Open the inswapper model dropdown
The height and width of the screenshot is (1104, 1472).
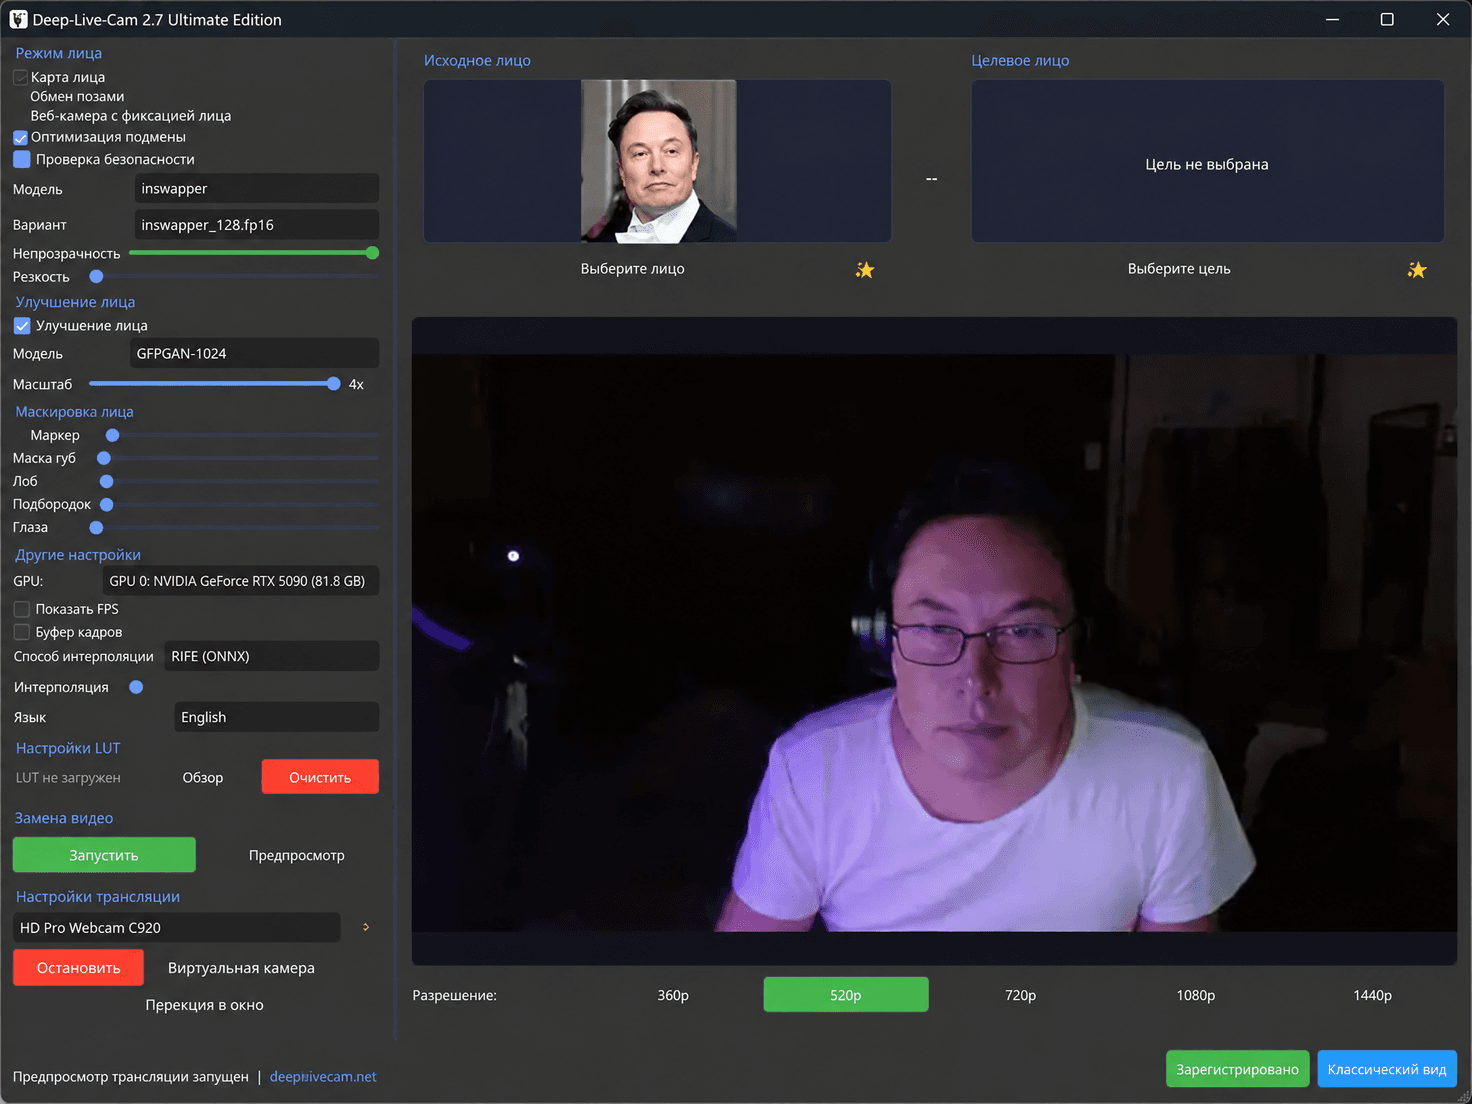pos(256,188)
